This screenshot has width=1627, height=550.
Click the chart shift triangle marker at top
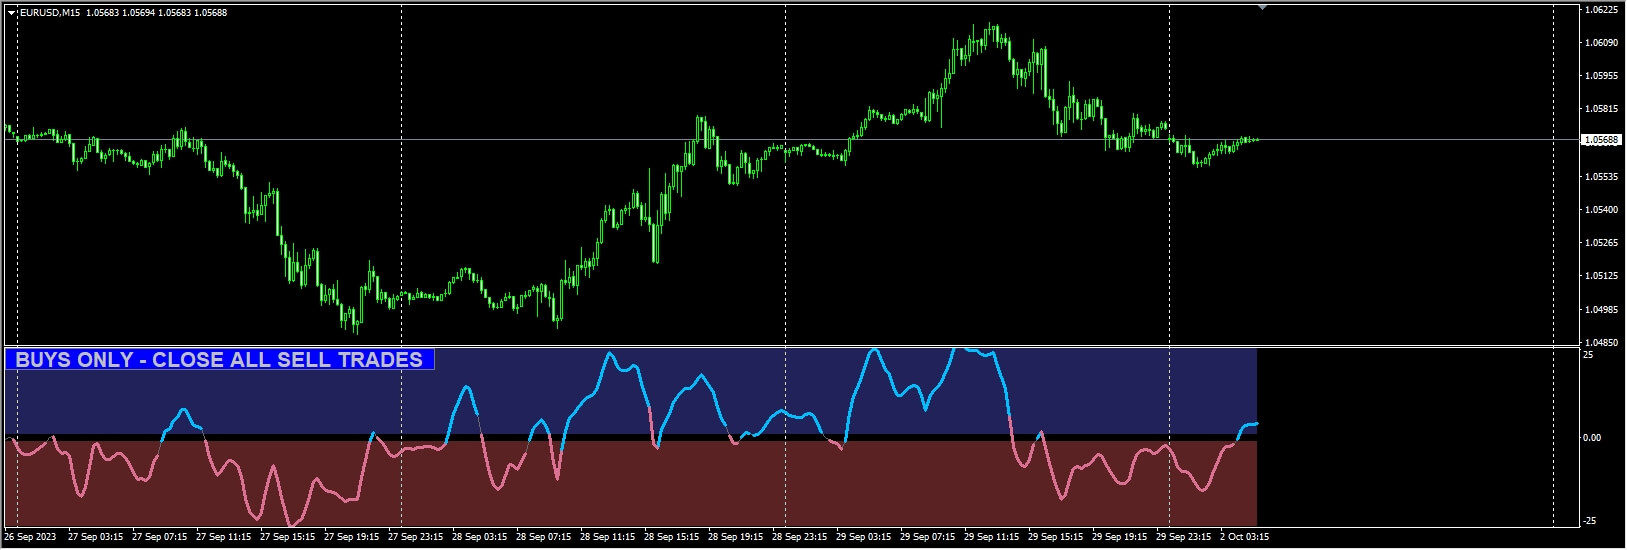click(x=1262, y=7)
